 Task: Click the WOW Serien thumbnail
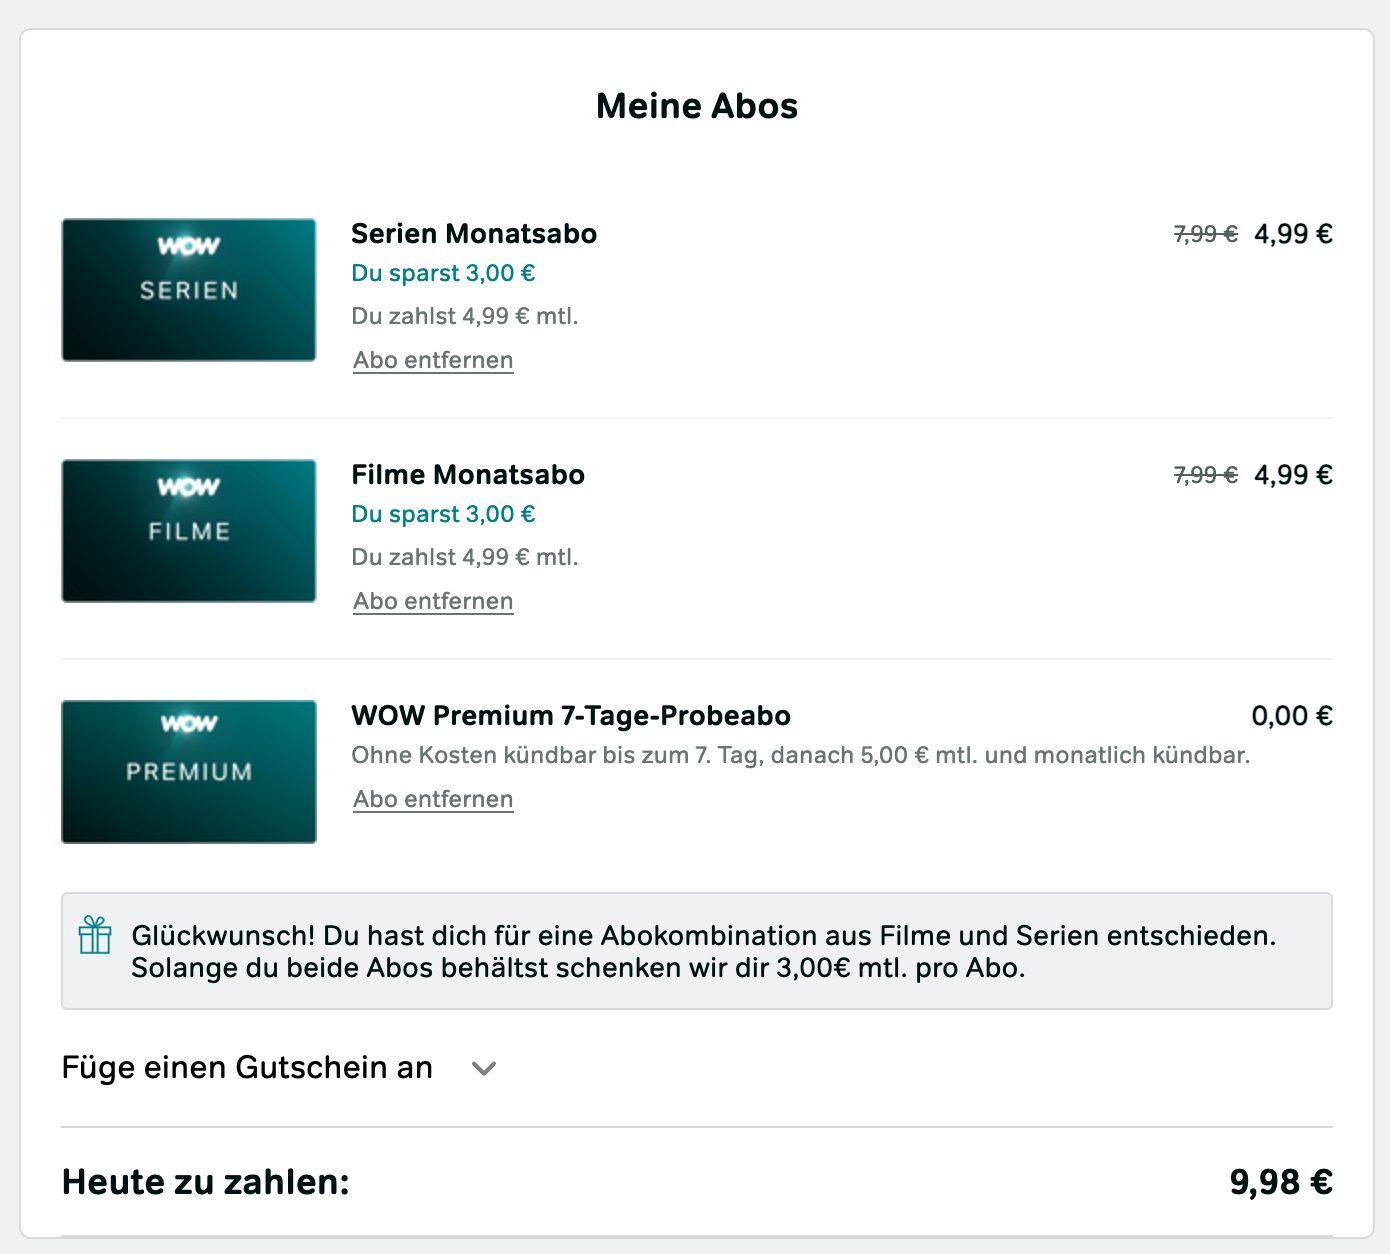pos(189,290)
